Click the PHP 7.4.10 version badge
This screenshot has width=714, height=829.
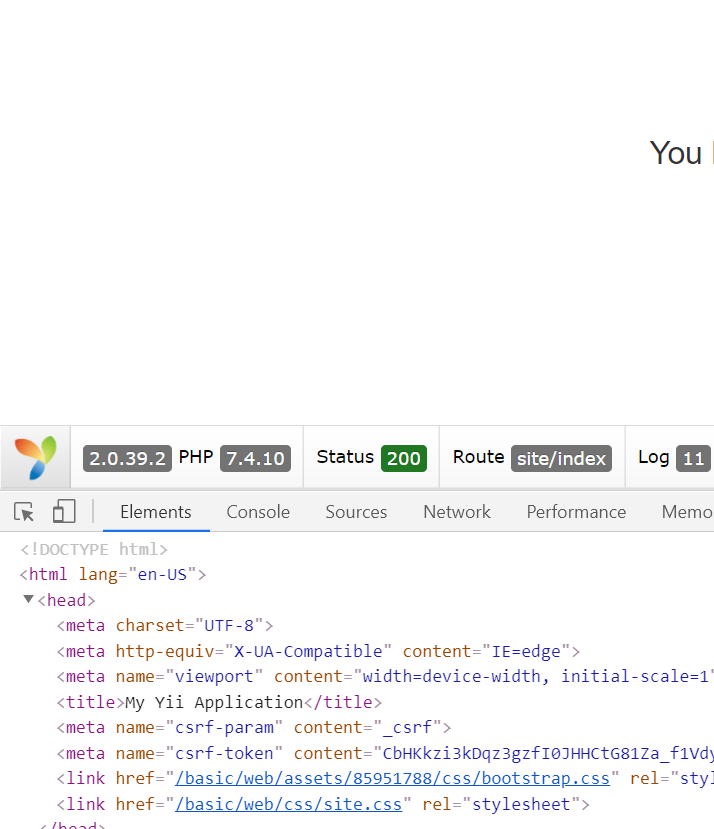pyautogui.click(x=255, y=458)
